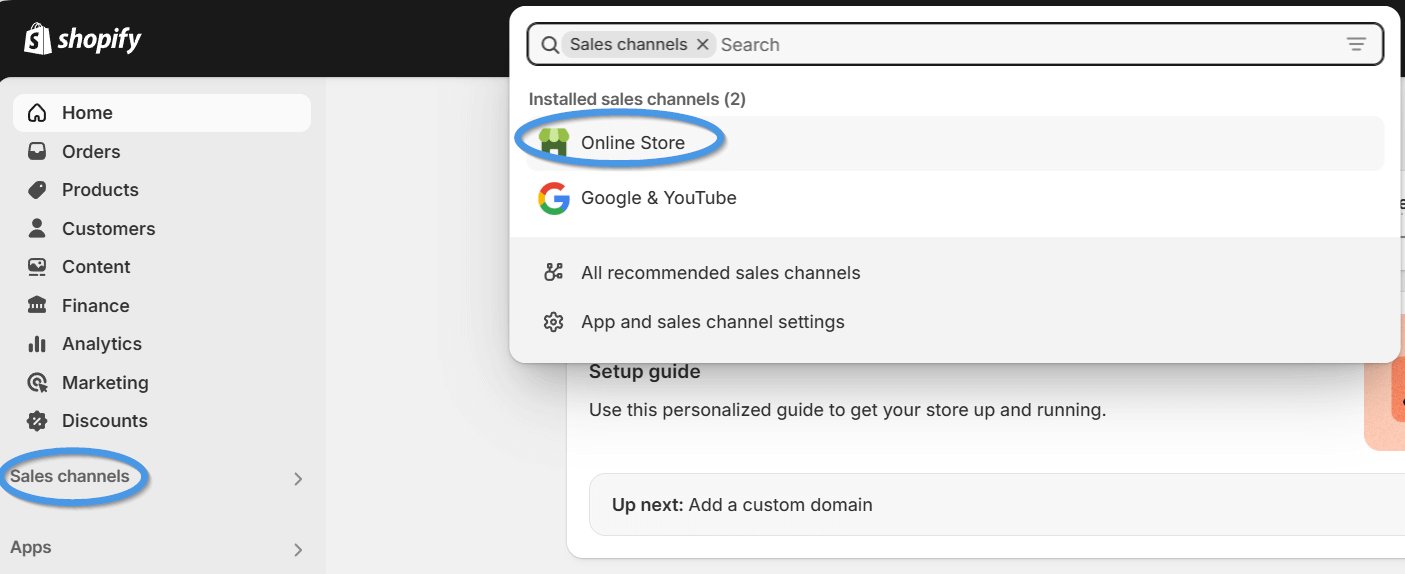The image size is (1405, 574).
Task: Click Installed sales channels (2) label
Action: [637, 99]
